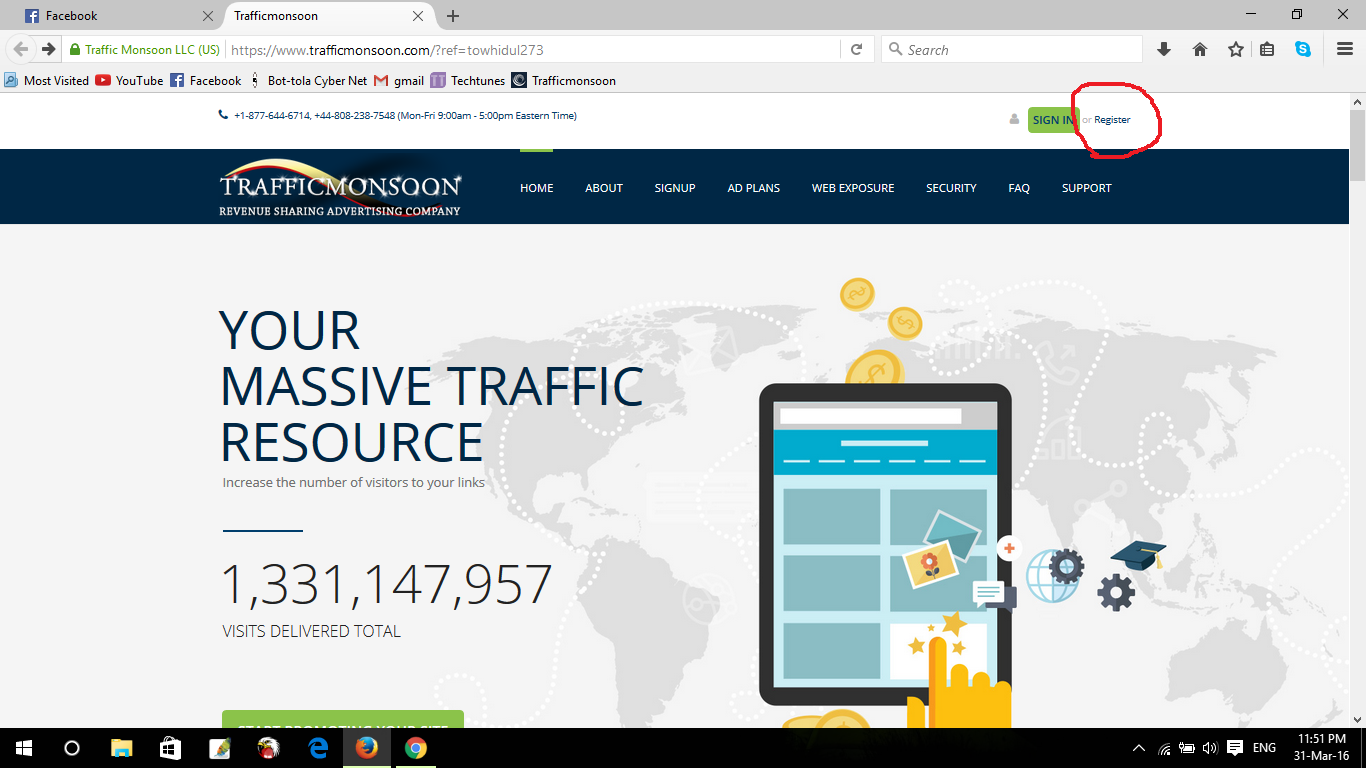Open a new tab with plus icon
Image resolution: width=1366 pixels, height=768 pixels.
click(x=453, y=16)
